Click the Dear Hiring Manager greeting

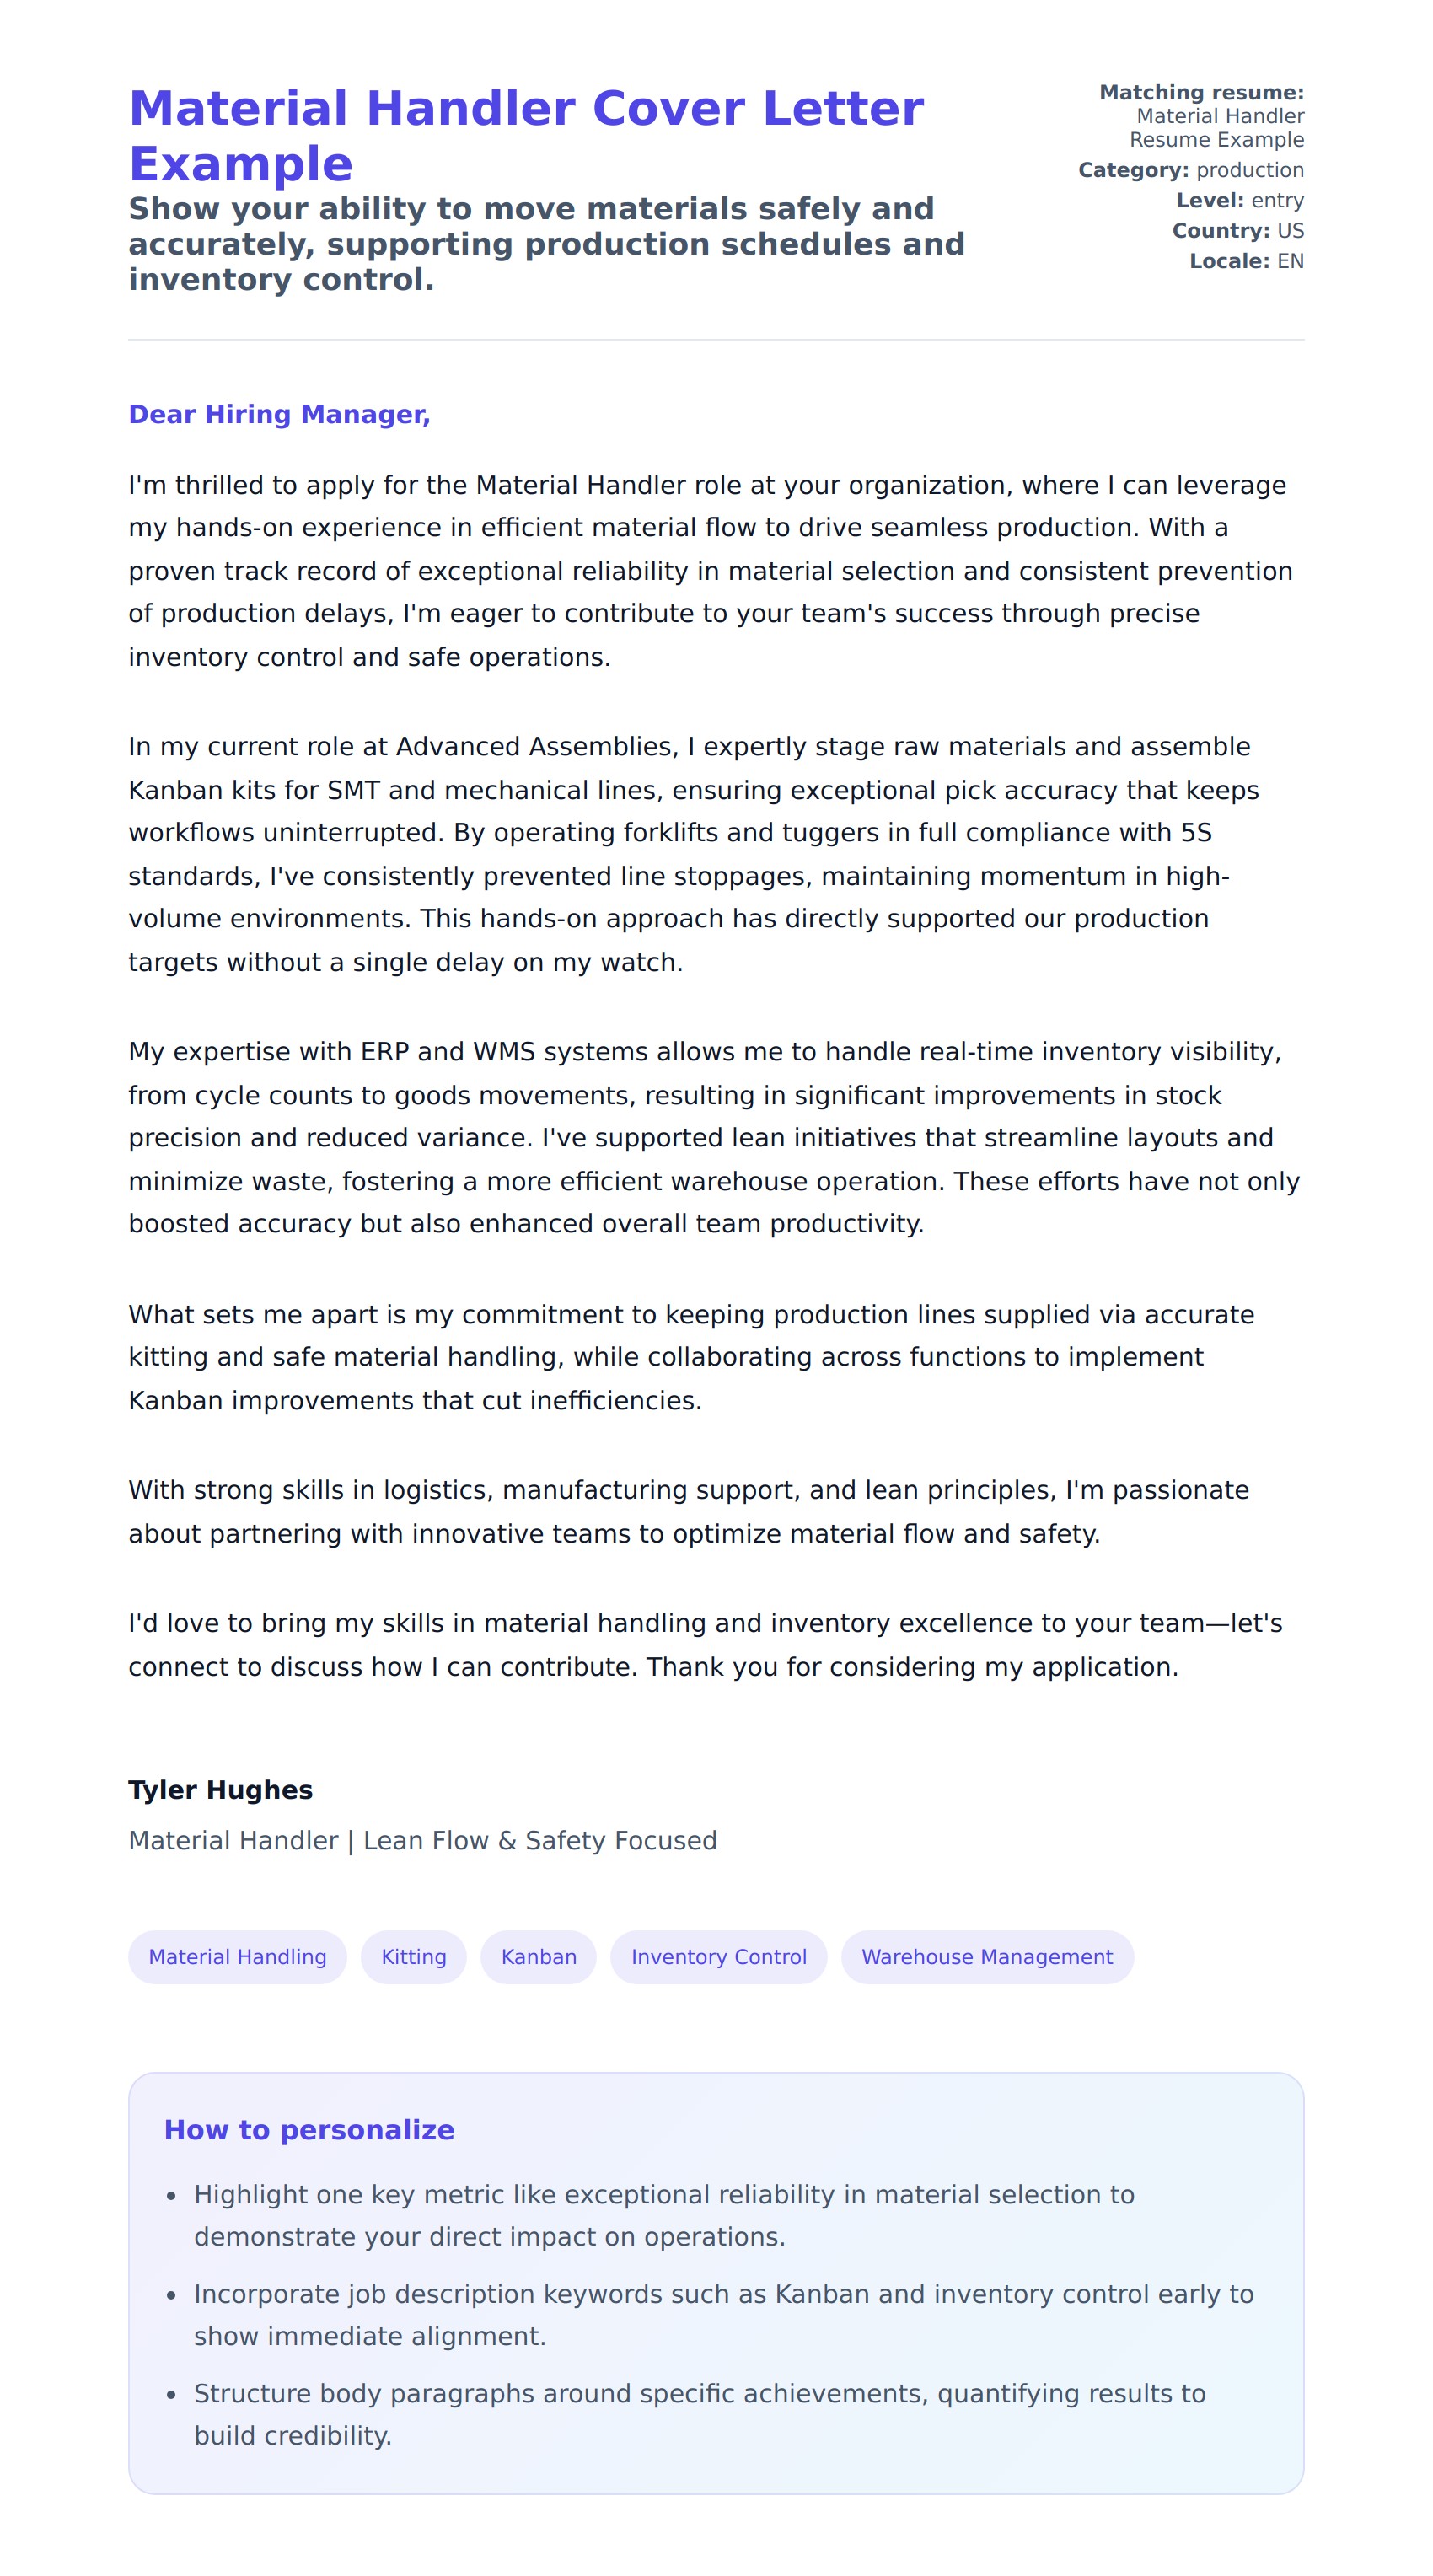[279, 414]
